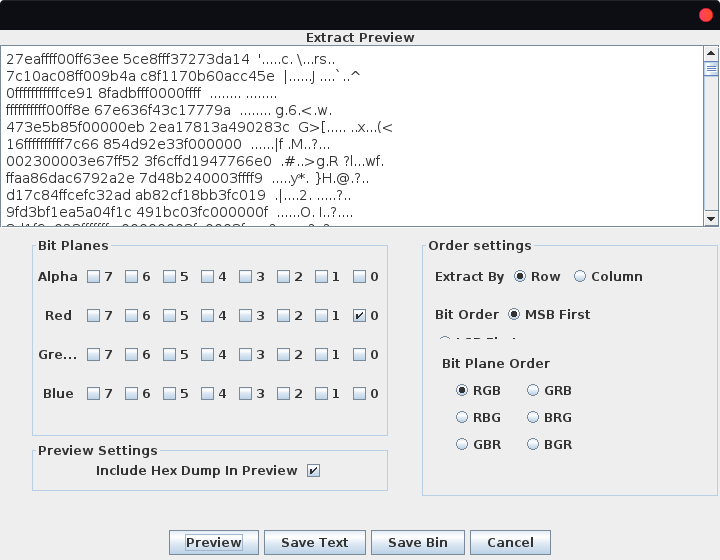Choose BGR bit plane order
The height and width of the screenshot is (560, 720).
533,444
